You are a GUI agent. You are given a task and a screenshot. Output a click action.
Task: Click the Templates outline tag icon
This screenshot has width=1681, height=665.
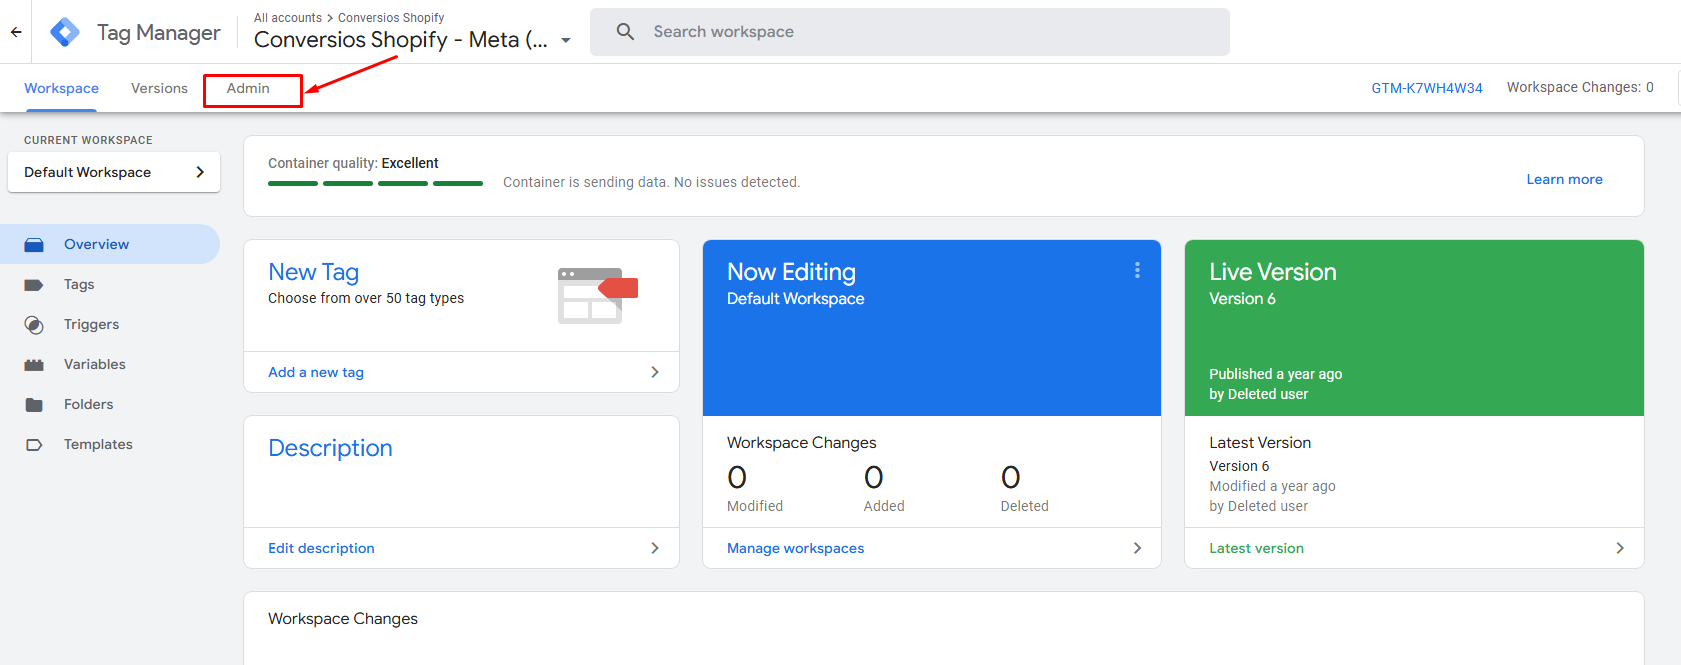coord(34,445)
